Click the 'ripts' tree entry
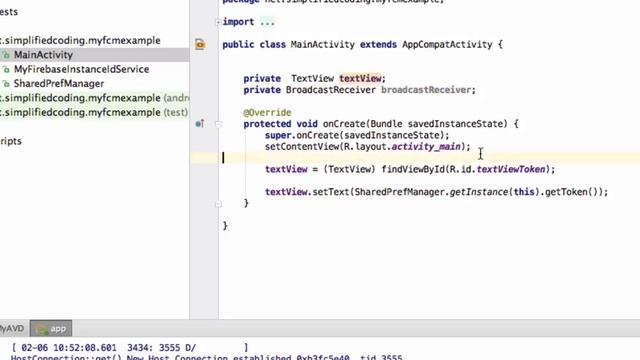Screen dimensions: 640x360 click(x=11, y=141)
